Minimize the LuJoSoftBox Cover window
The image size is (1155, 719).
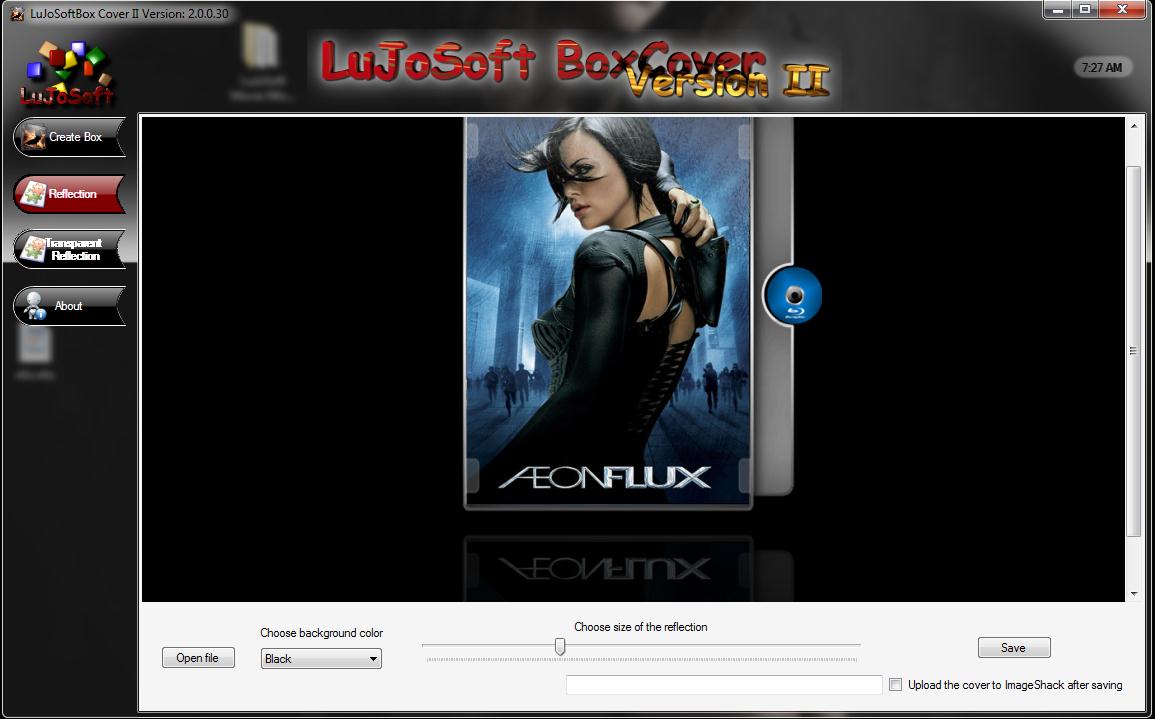(1058, 10)
